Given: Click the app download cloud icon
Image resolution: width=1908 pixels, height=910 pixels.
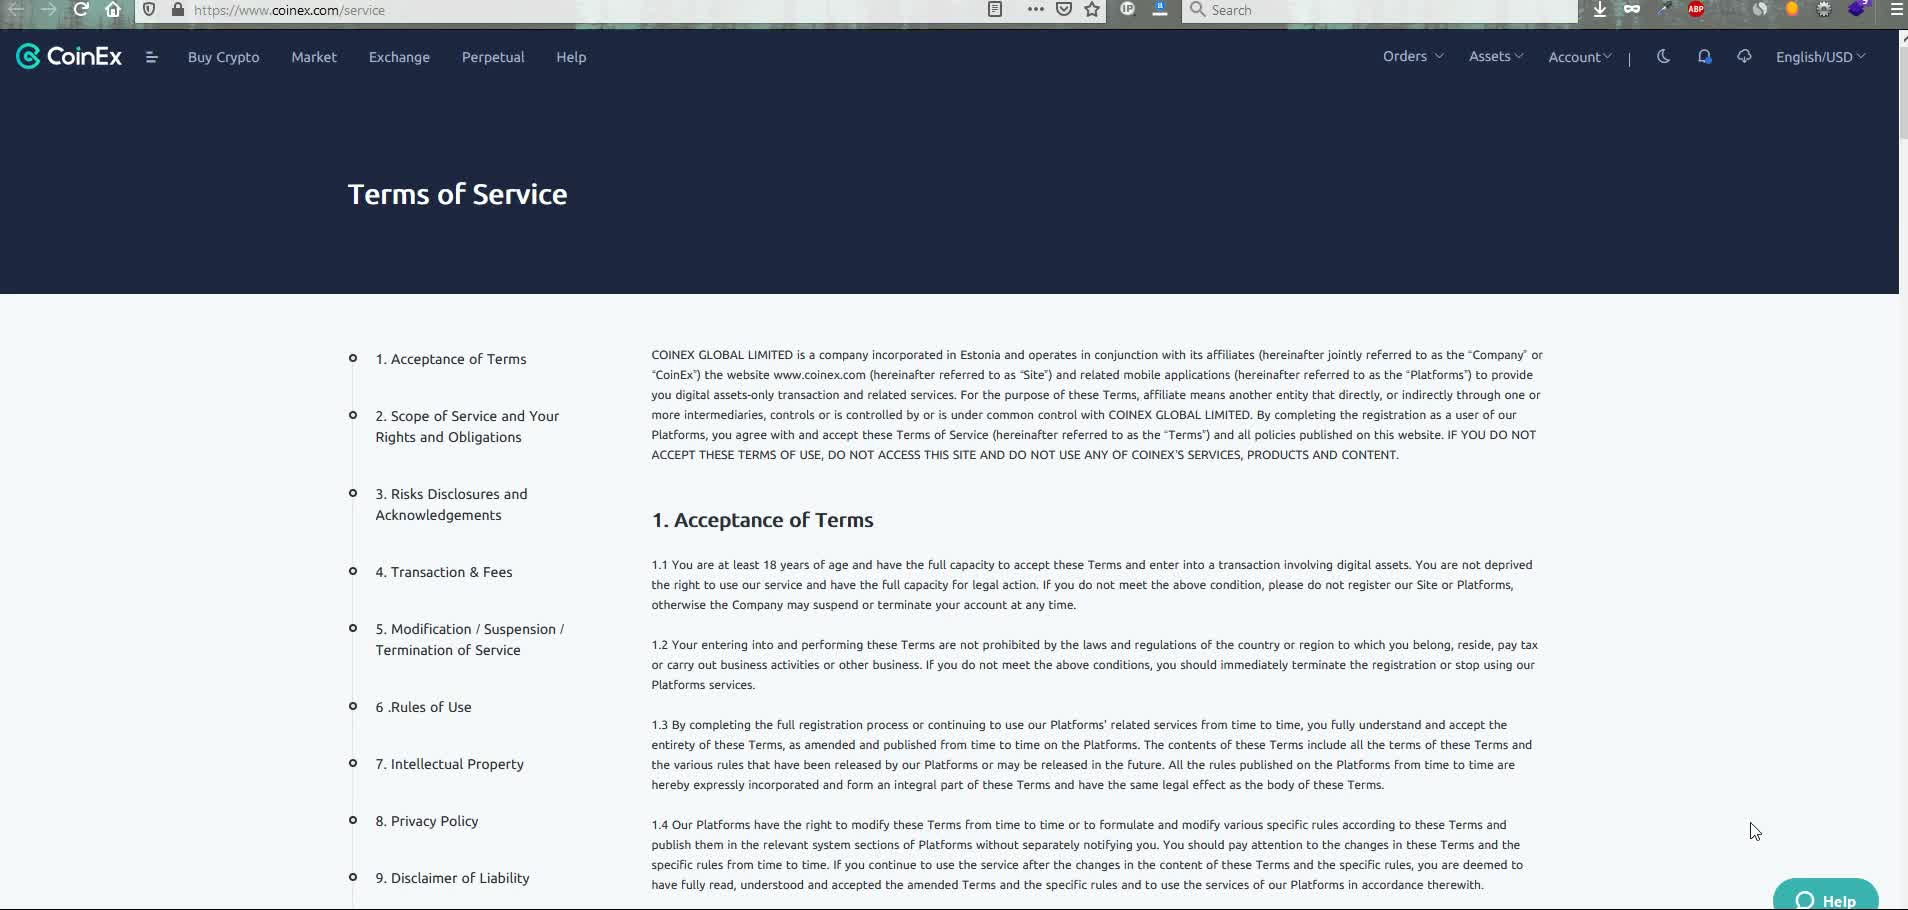Looking at the screenshot, I should click(x=1744, y=57).
